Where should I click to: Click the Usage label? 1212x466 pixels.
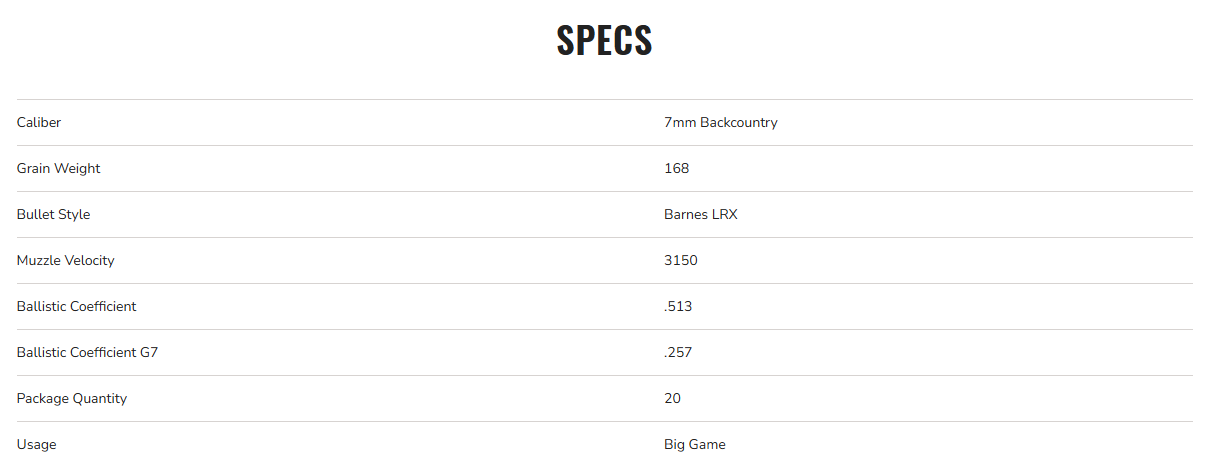click(x=36, y=445)
